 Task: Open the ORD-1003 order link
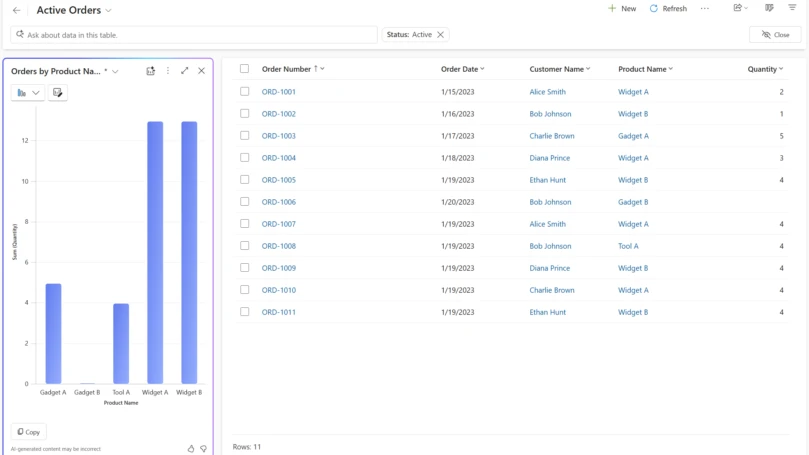[278, 136]
